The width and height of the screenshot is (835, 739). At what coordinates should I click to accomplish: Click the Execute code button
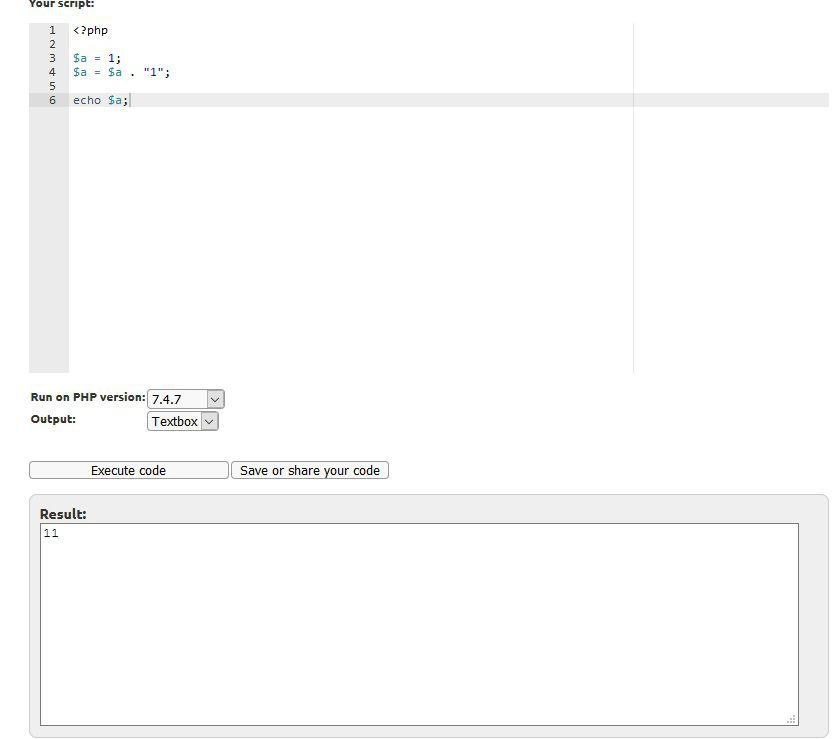tap(128, 470)
